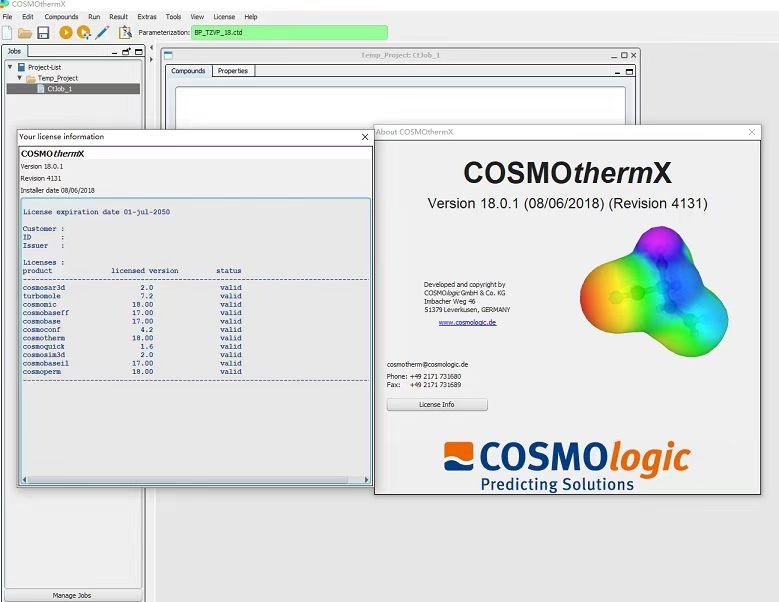Detach the Jobs panel with undock icon
Screen dimensions: 779x602
coord(127,51)
